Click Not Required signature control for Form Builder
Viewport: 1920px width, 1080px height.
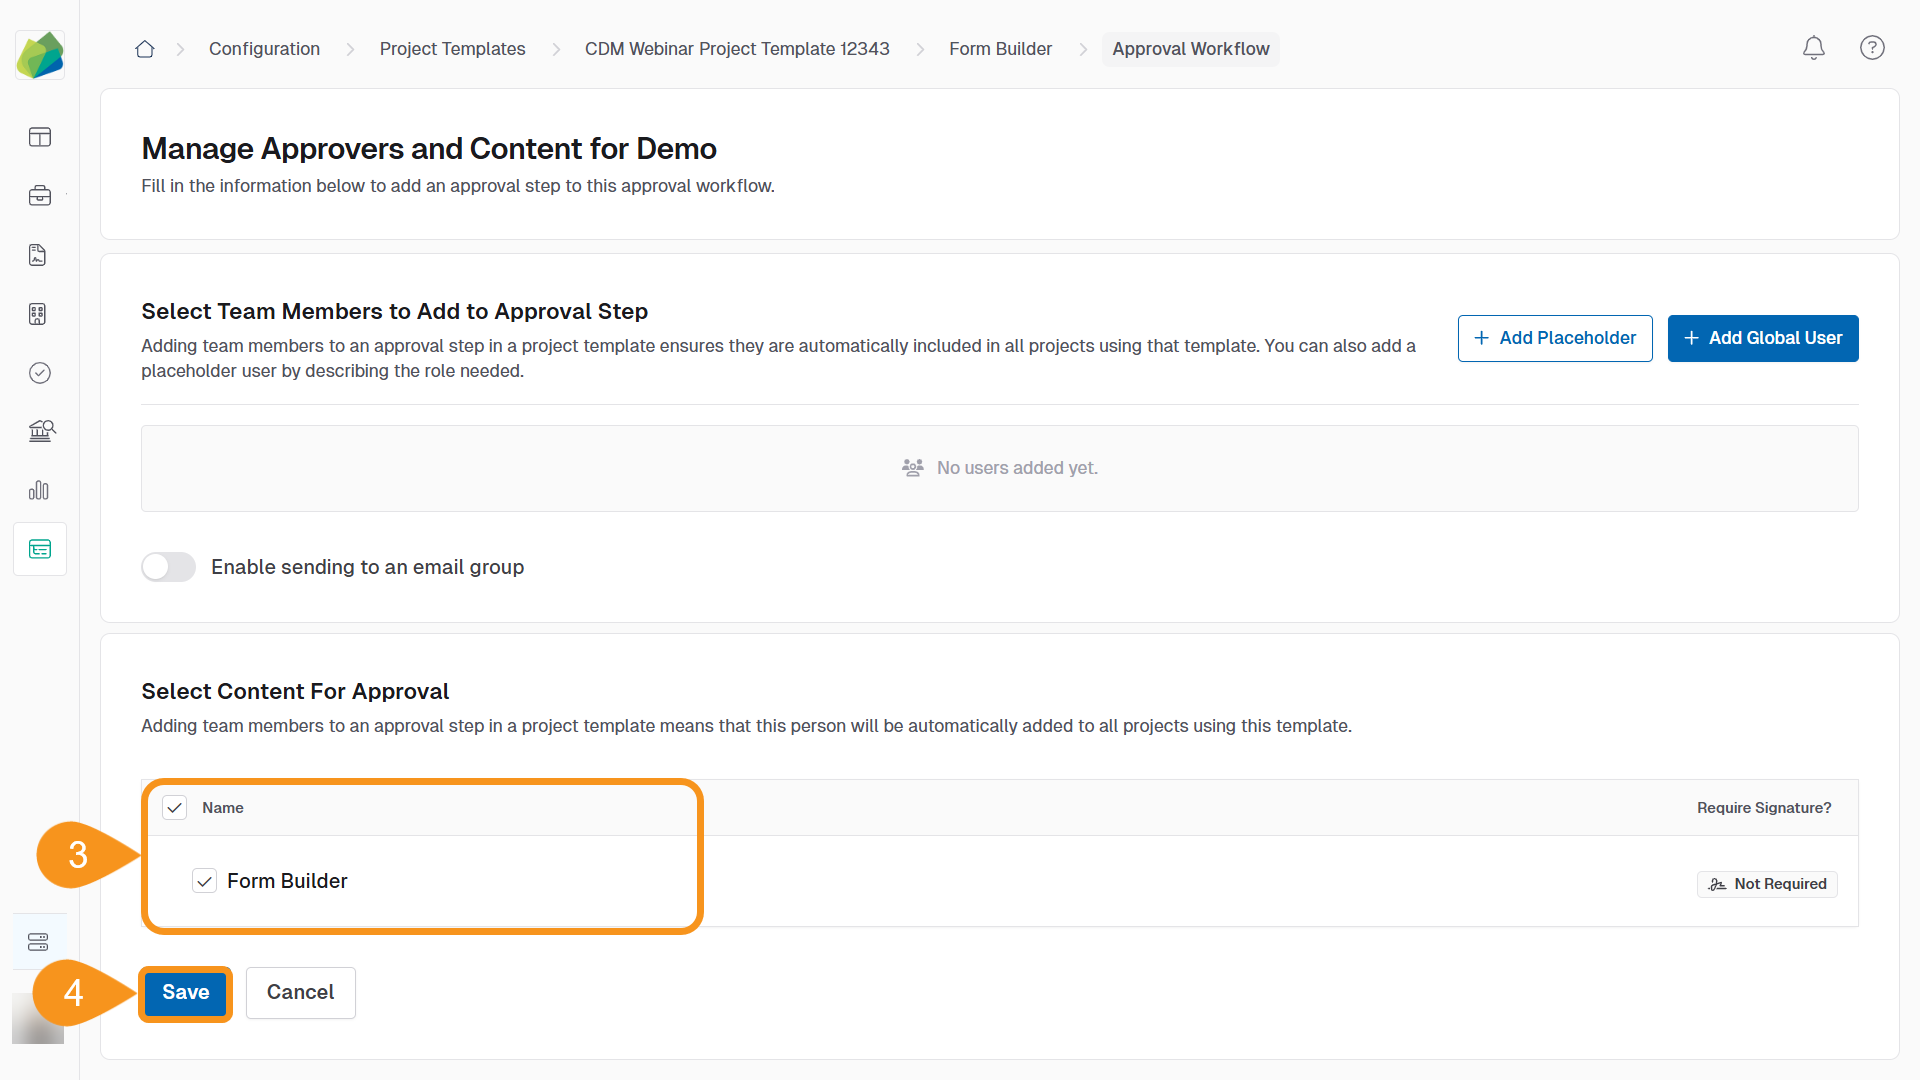pyautogui.click(x=1767, y=884)
